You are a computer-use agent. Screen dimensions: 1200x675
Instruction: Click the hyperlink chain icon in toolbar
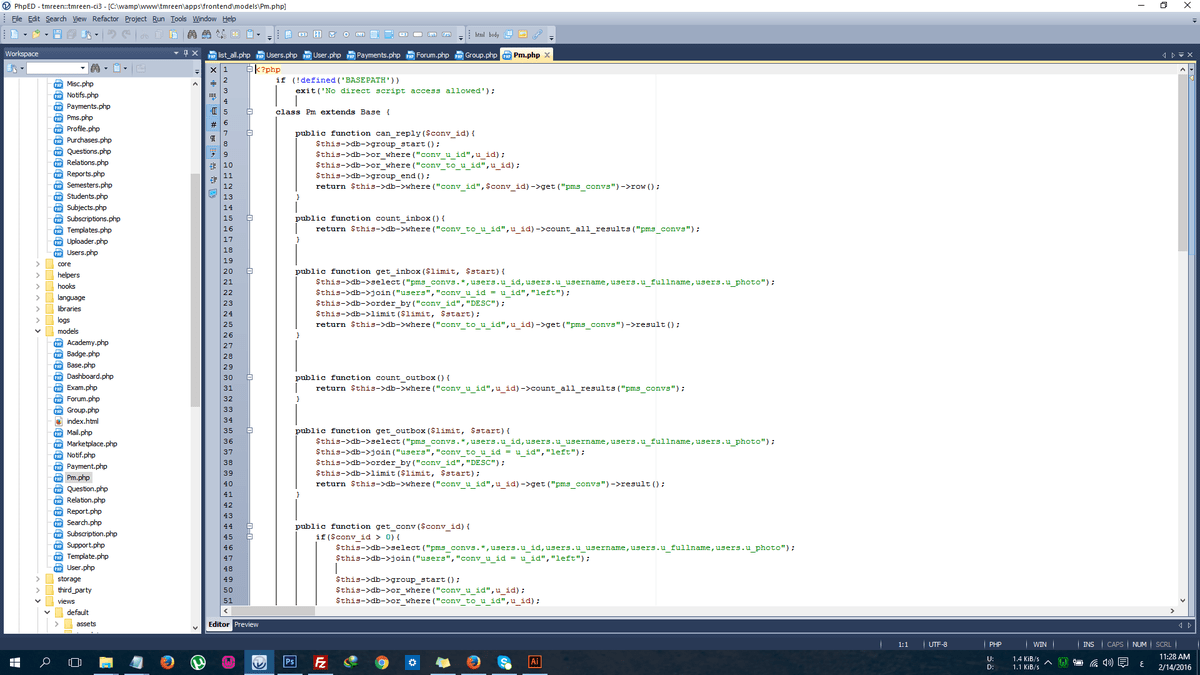point(539,36)
